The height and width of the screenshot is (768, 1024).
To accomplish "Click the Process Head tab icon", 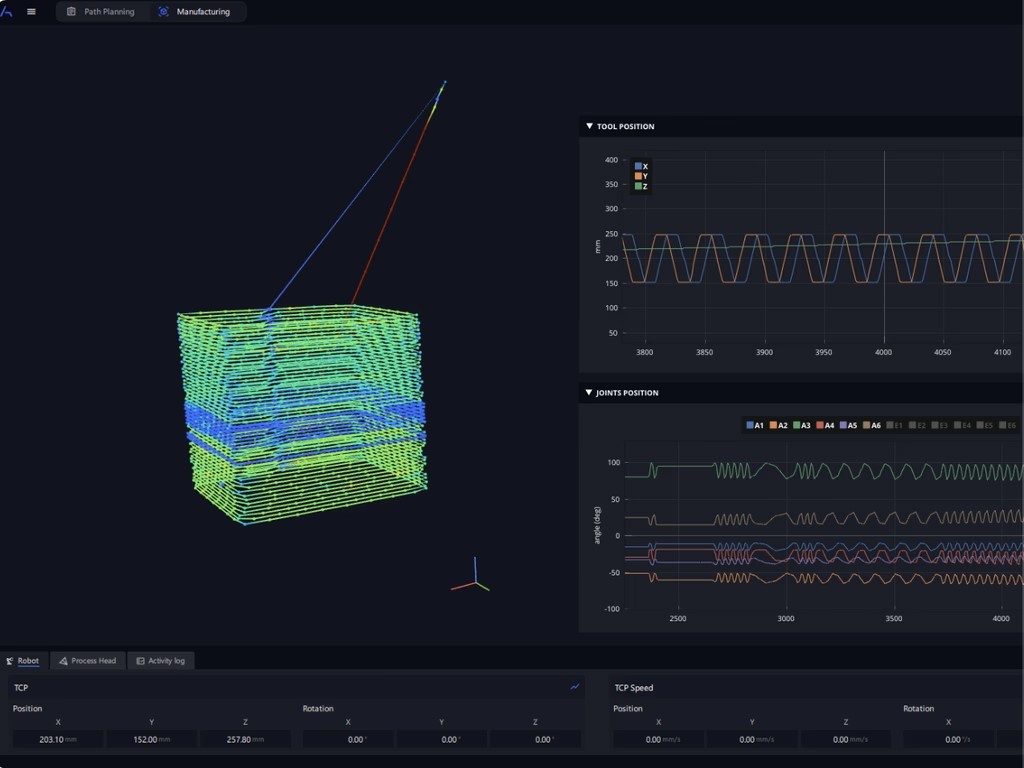I will [63, 661].
